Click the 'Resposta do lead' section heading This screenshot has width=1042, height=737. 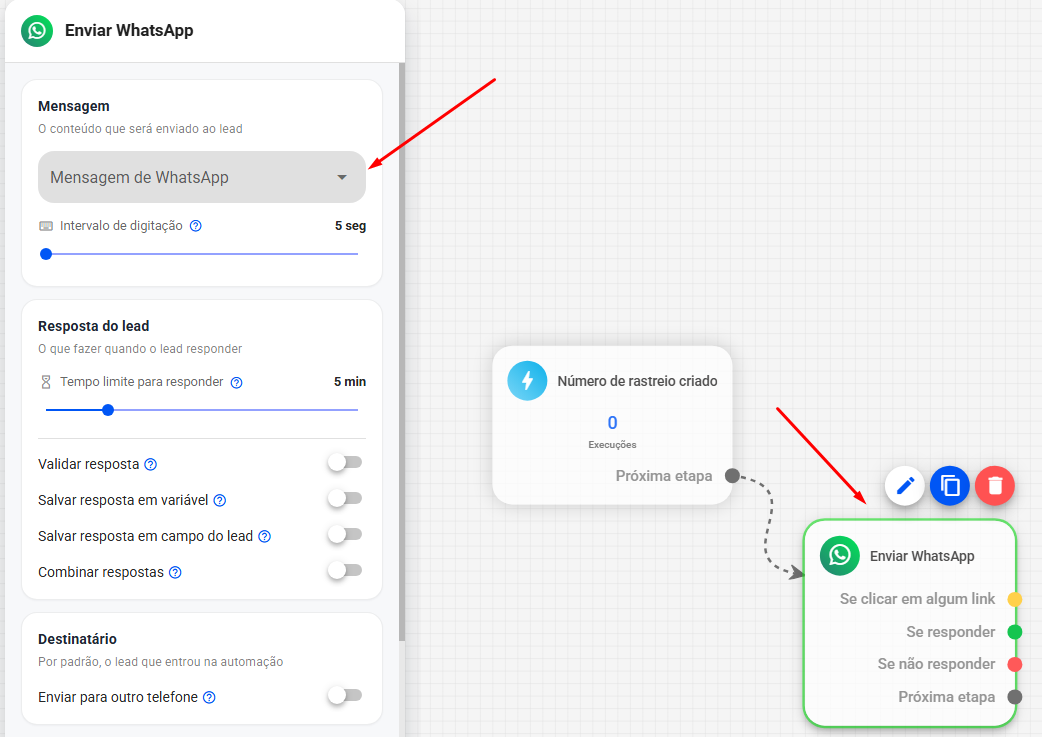click(94, 326)
